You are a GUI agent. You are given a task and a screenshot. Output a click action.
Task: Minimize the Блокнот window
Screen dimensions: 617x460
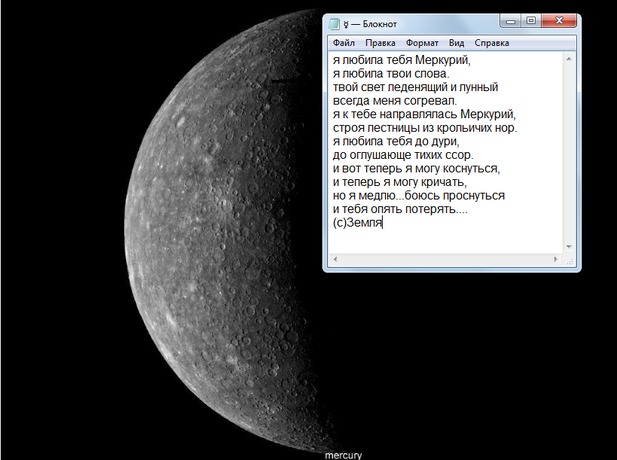coord(510,21)
